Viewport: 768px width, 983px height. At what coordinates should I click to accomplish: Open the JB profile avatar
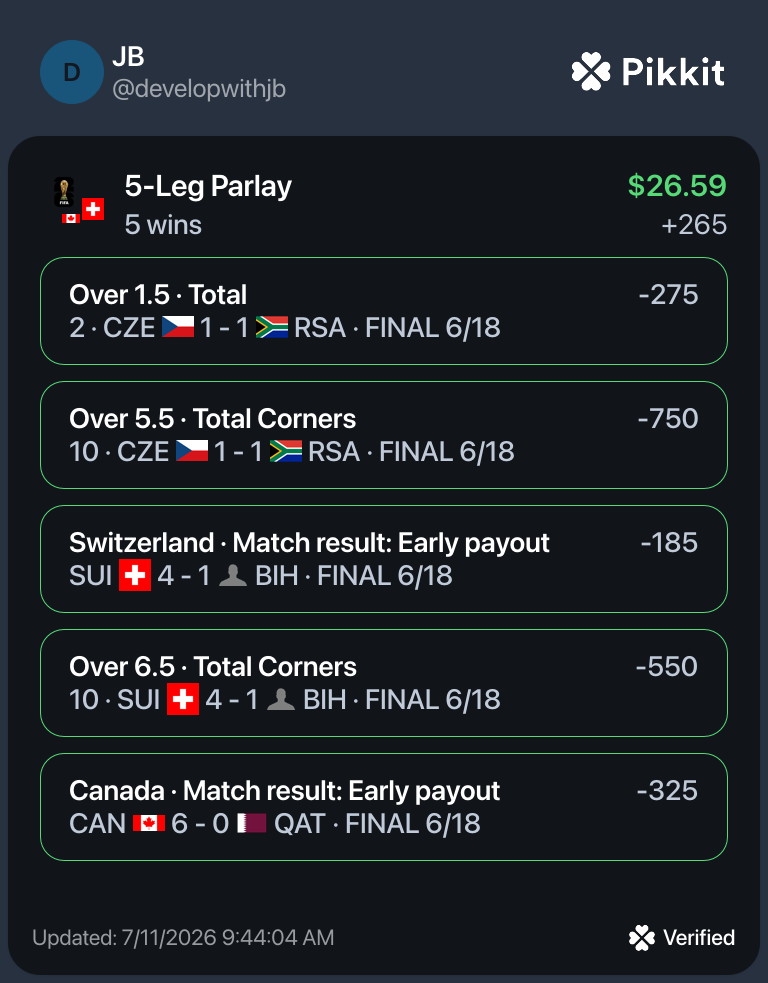point(72,72)
